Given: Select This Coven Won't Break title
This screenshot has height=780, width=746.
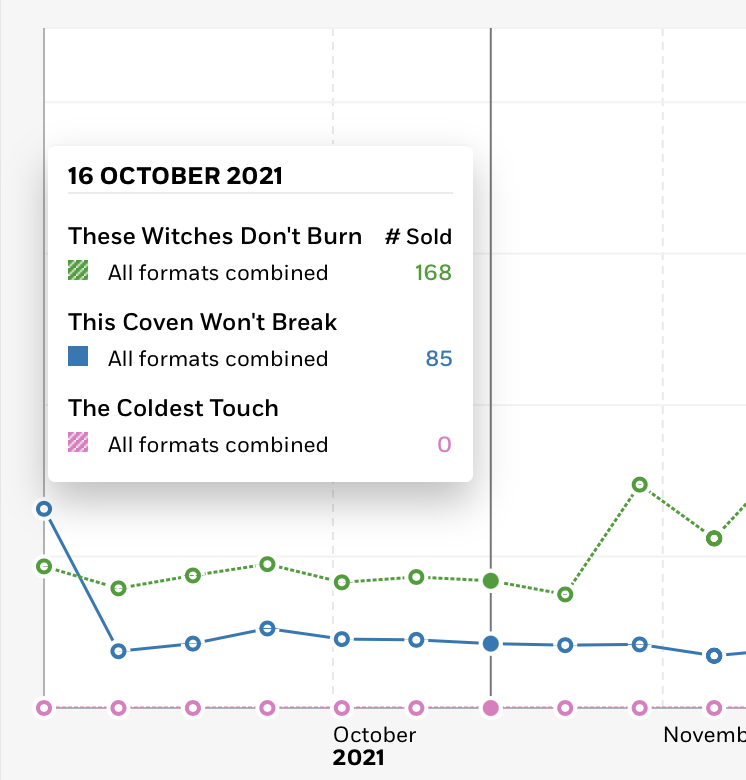Looking at the screenshot, I should pos(202,322).
